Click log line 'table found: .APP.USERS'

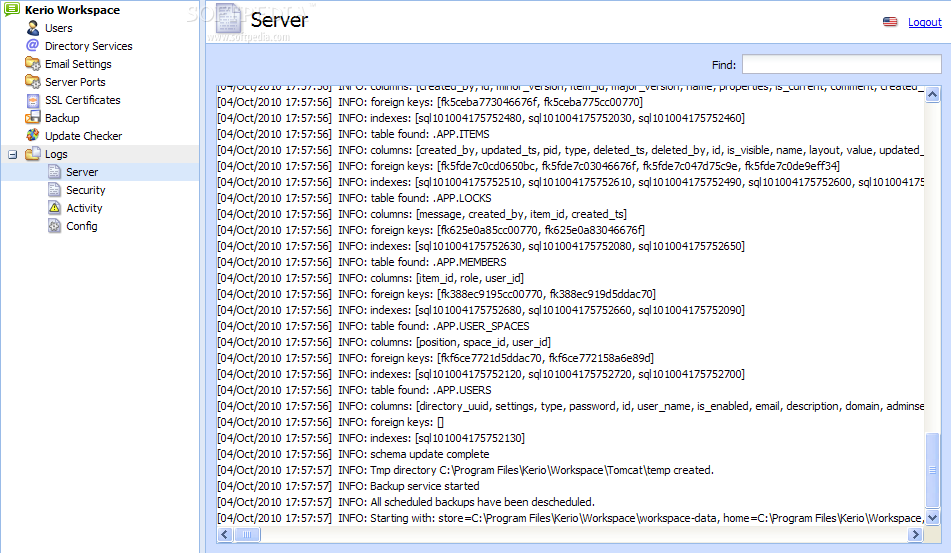click(x=354, y=390)
